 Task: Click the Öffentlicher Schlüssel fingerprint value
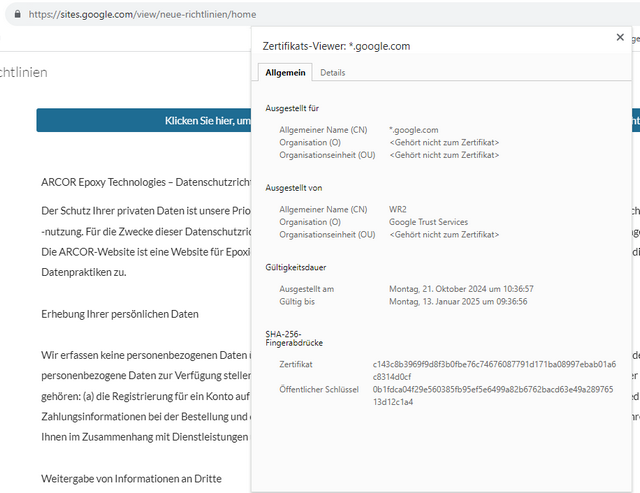493,395
